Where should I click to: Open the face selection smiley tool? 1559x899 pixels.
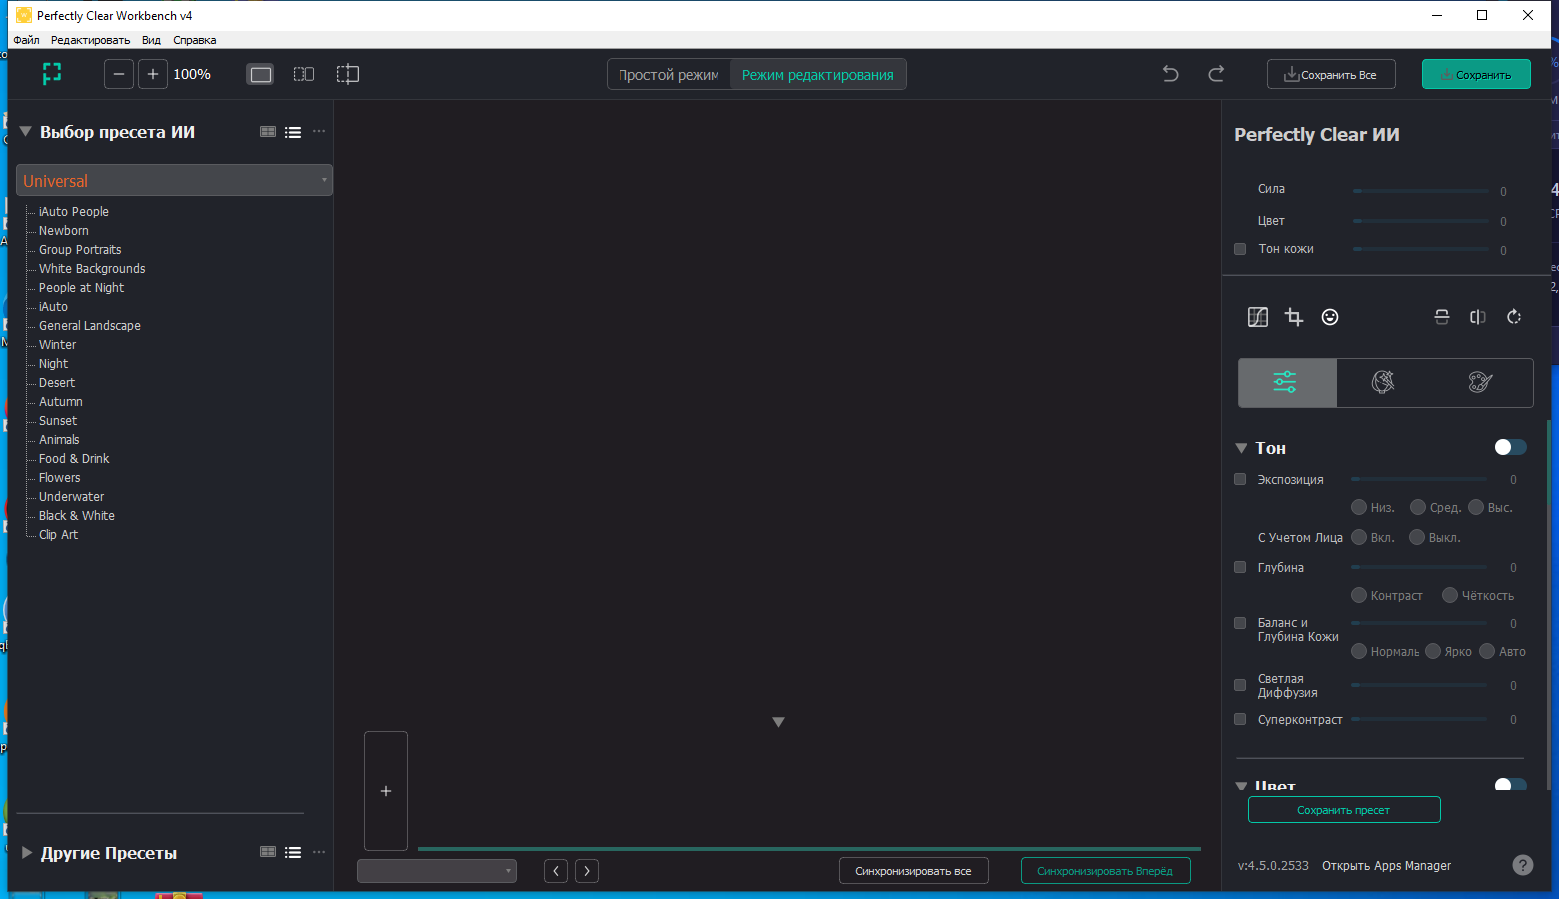click(1330, 317)
